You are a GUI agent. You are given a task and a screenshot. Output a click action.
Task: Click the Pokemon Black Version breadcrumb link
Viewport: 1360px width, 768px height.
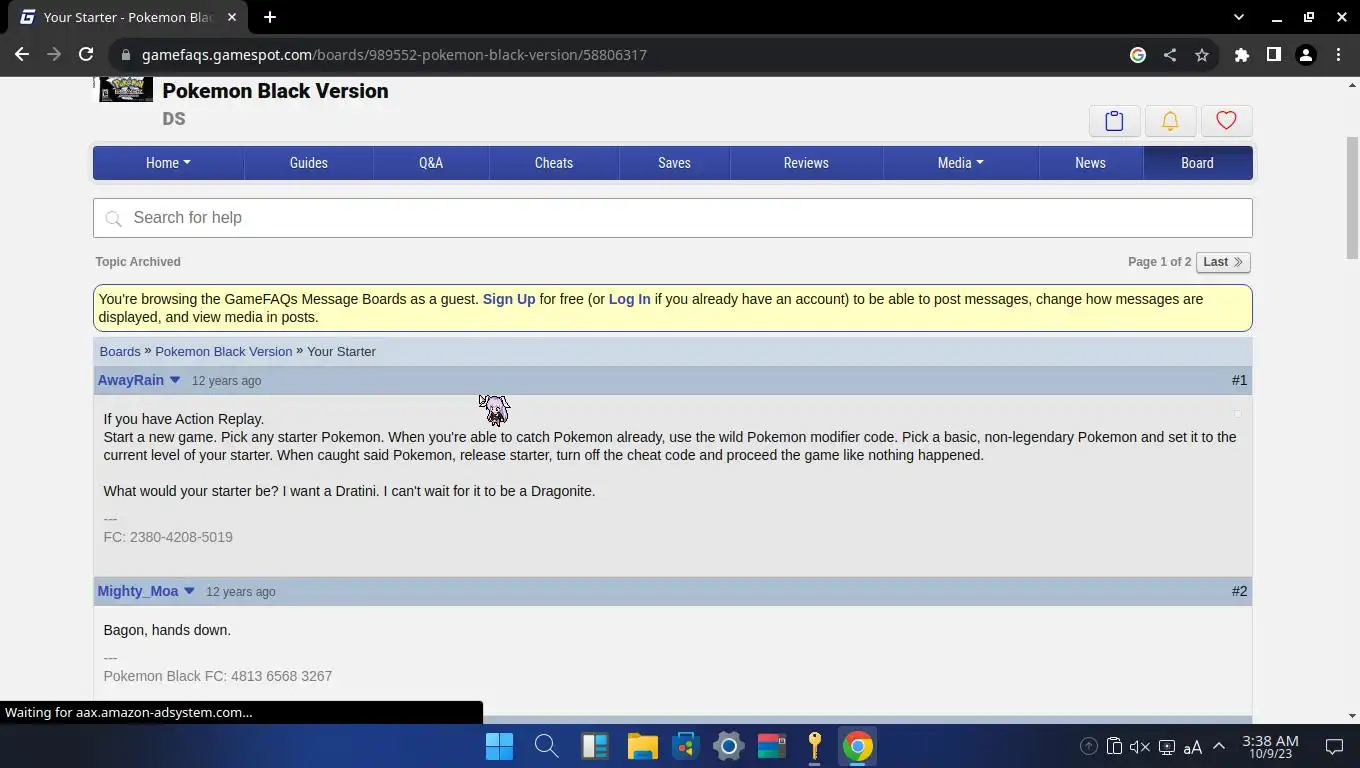[x=224, y=351]
